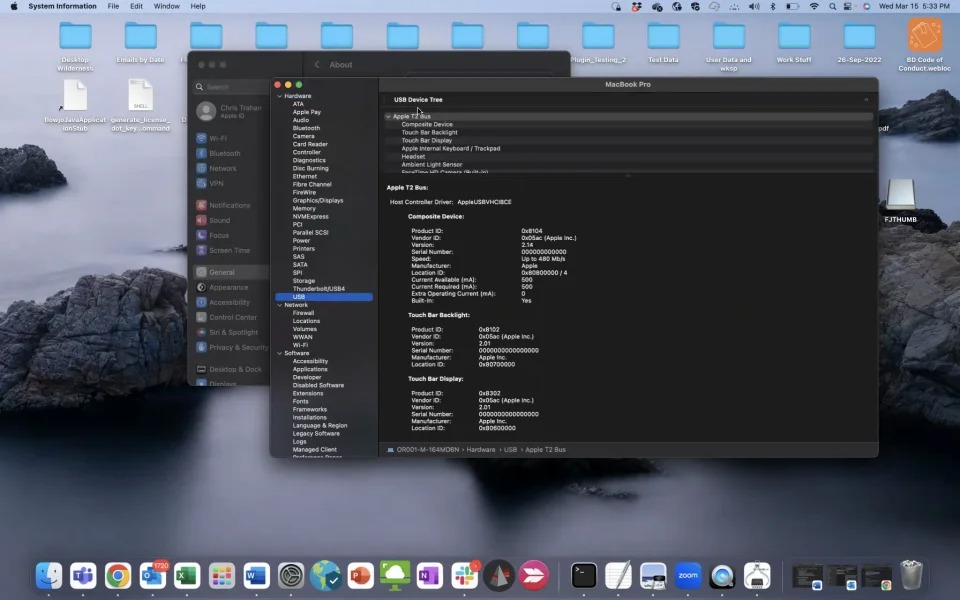The height and width of the screenshot is (600, 960).
Task: Click Hardware in the bottom path bar
Action: point(480,450)
